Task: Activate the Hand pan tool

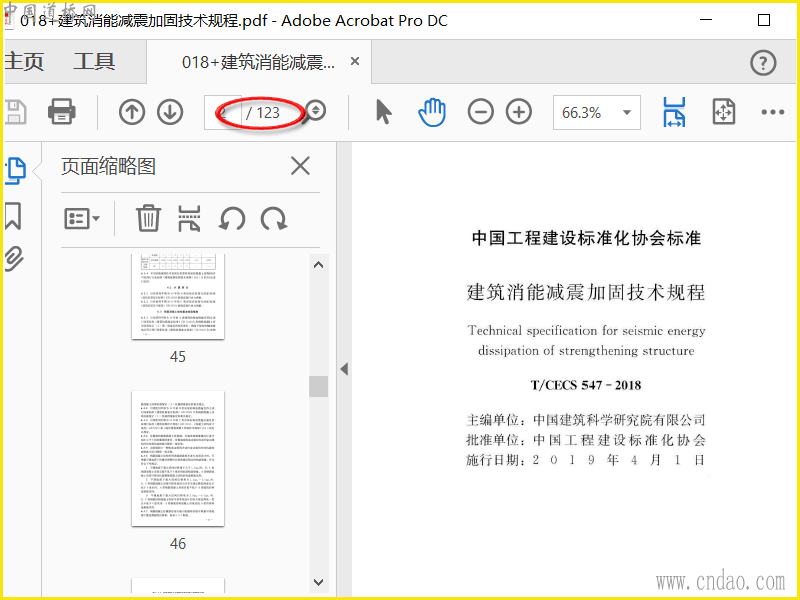Action: (432, 112)
